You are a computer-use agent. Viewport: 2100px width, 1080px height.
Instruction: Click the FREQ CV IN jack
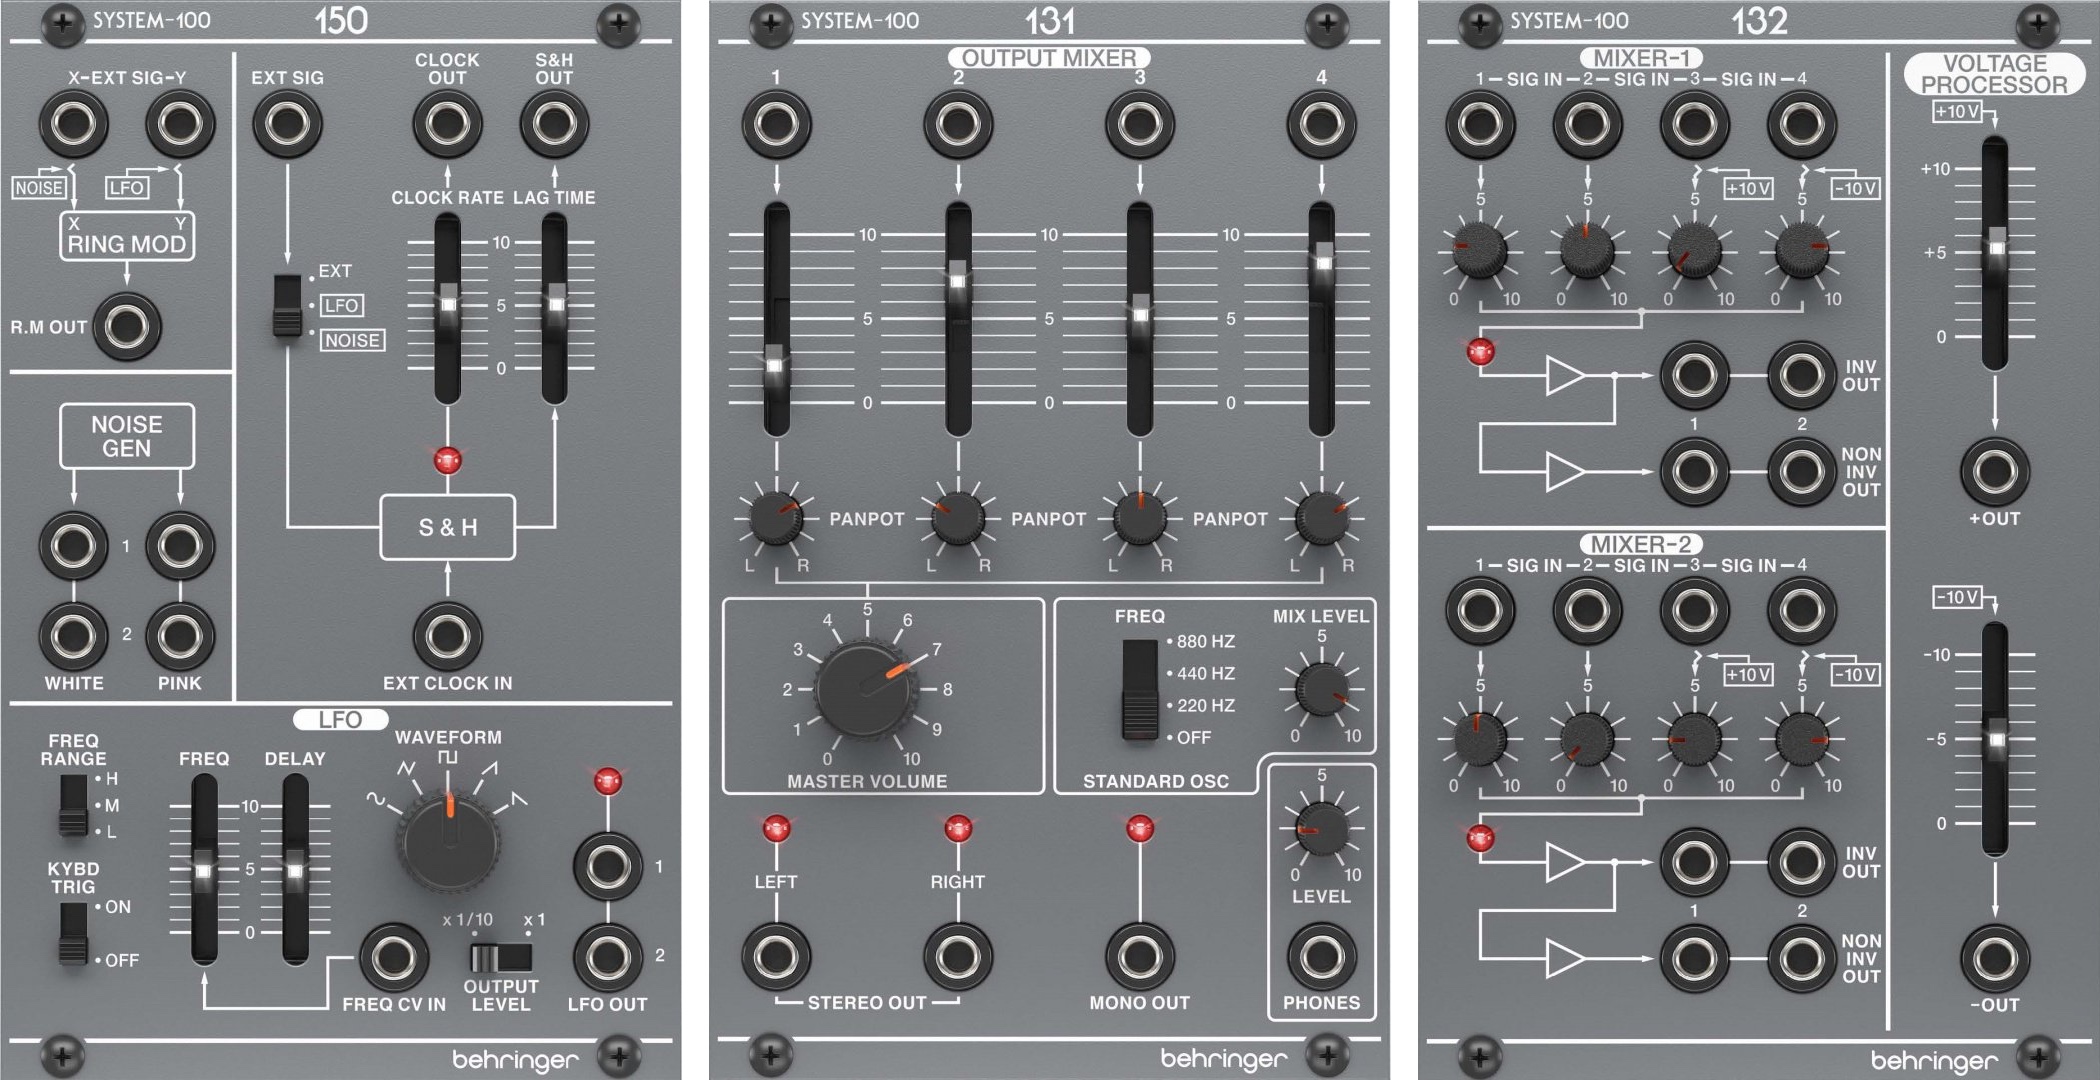[x=394, y=958]
